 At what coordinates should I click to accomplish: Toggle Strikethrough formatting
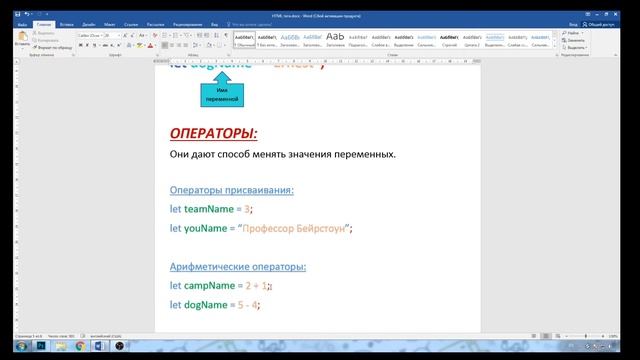point(105,45)
